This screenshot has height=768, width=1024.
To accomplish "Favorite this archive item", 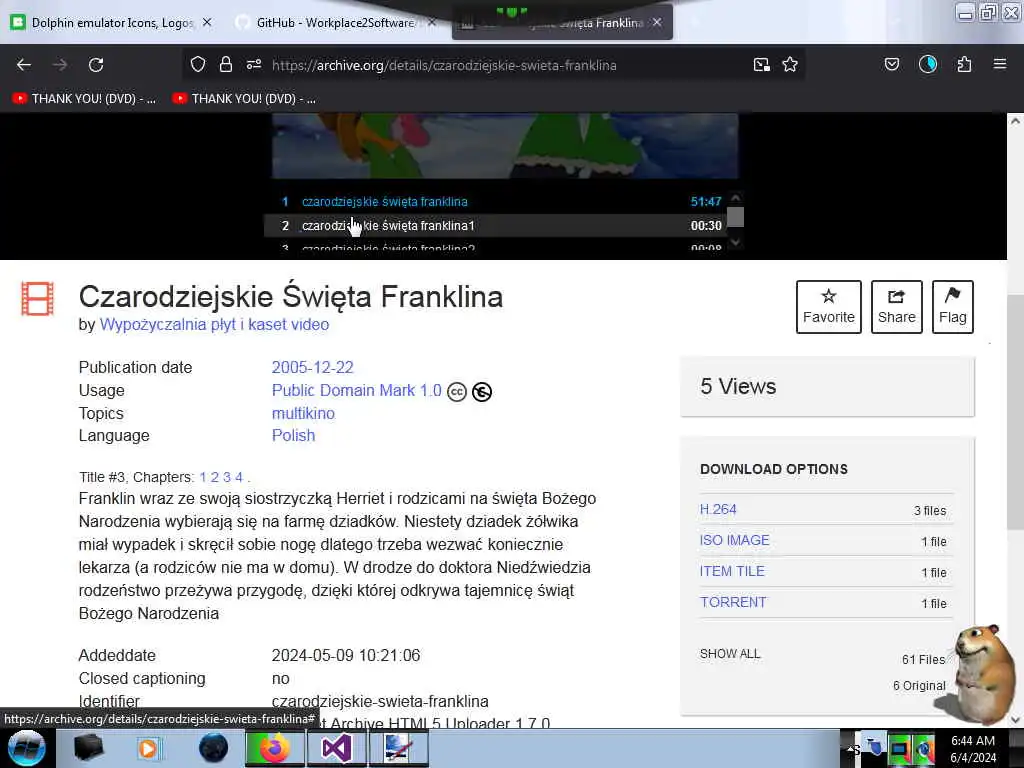I will click(829, 307).
